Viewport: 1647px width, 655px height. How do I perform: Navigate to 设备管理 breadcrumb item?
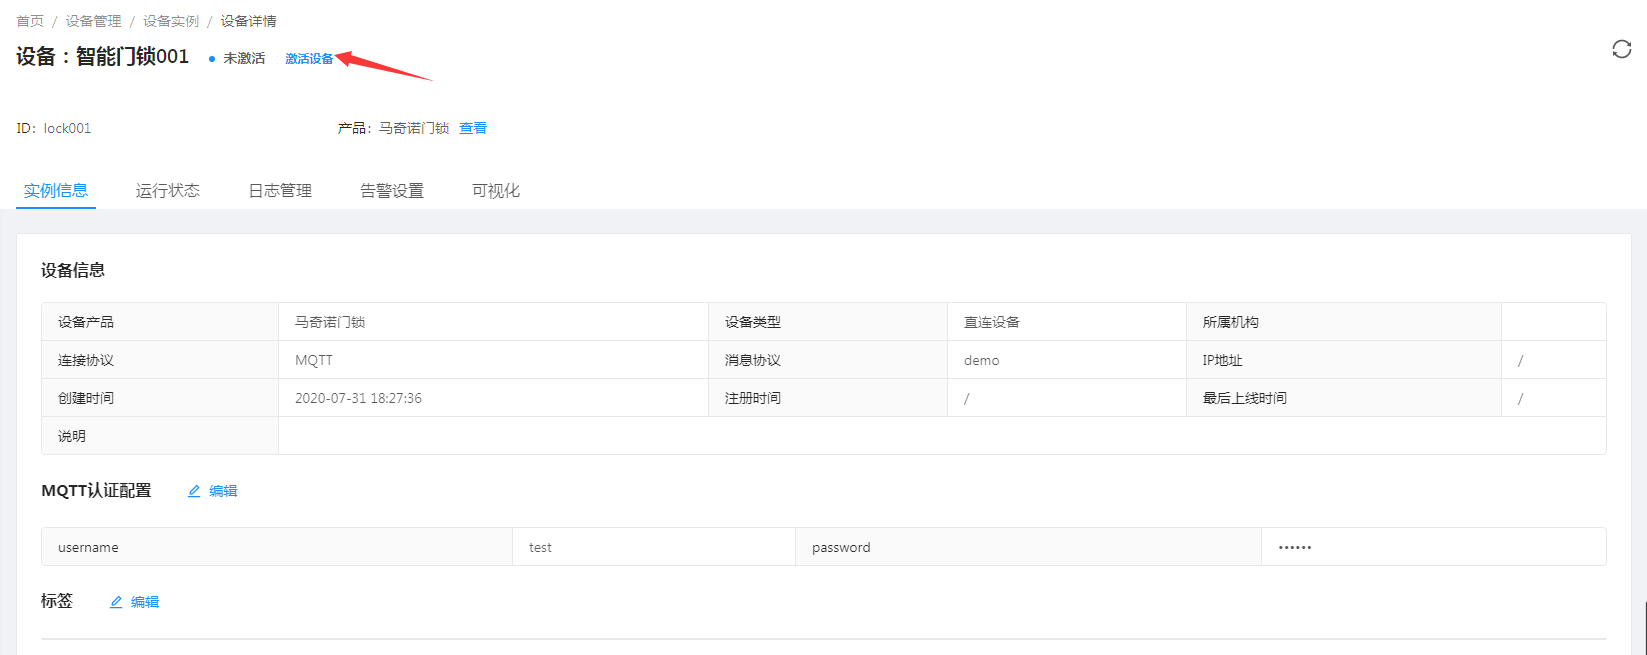pyautogui.click(x=93, y=21)
